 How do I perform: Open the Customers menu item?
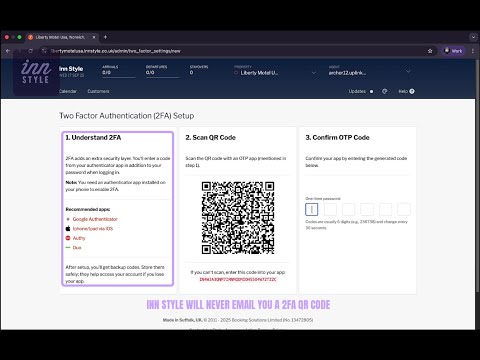pyautogui.click(x=98, y=91)
